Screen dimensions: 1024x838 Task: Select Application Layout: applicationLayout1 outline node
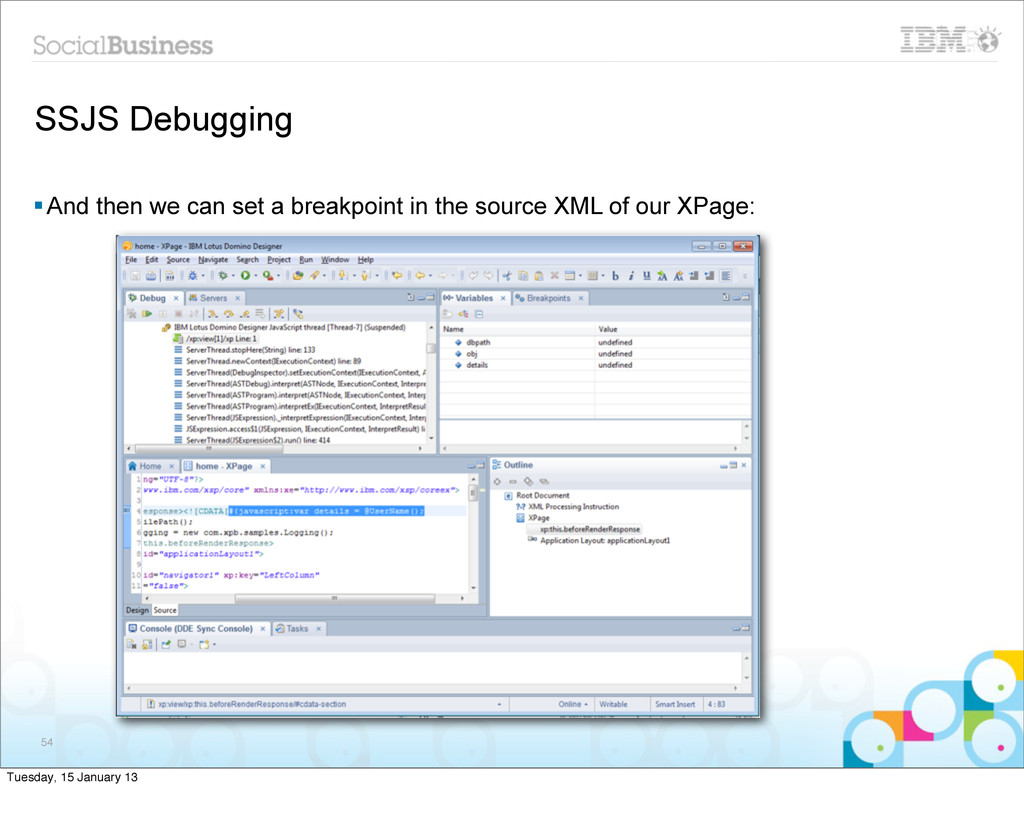click(599, 541)
